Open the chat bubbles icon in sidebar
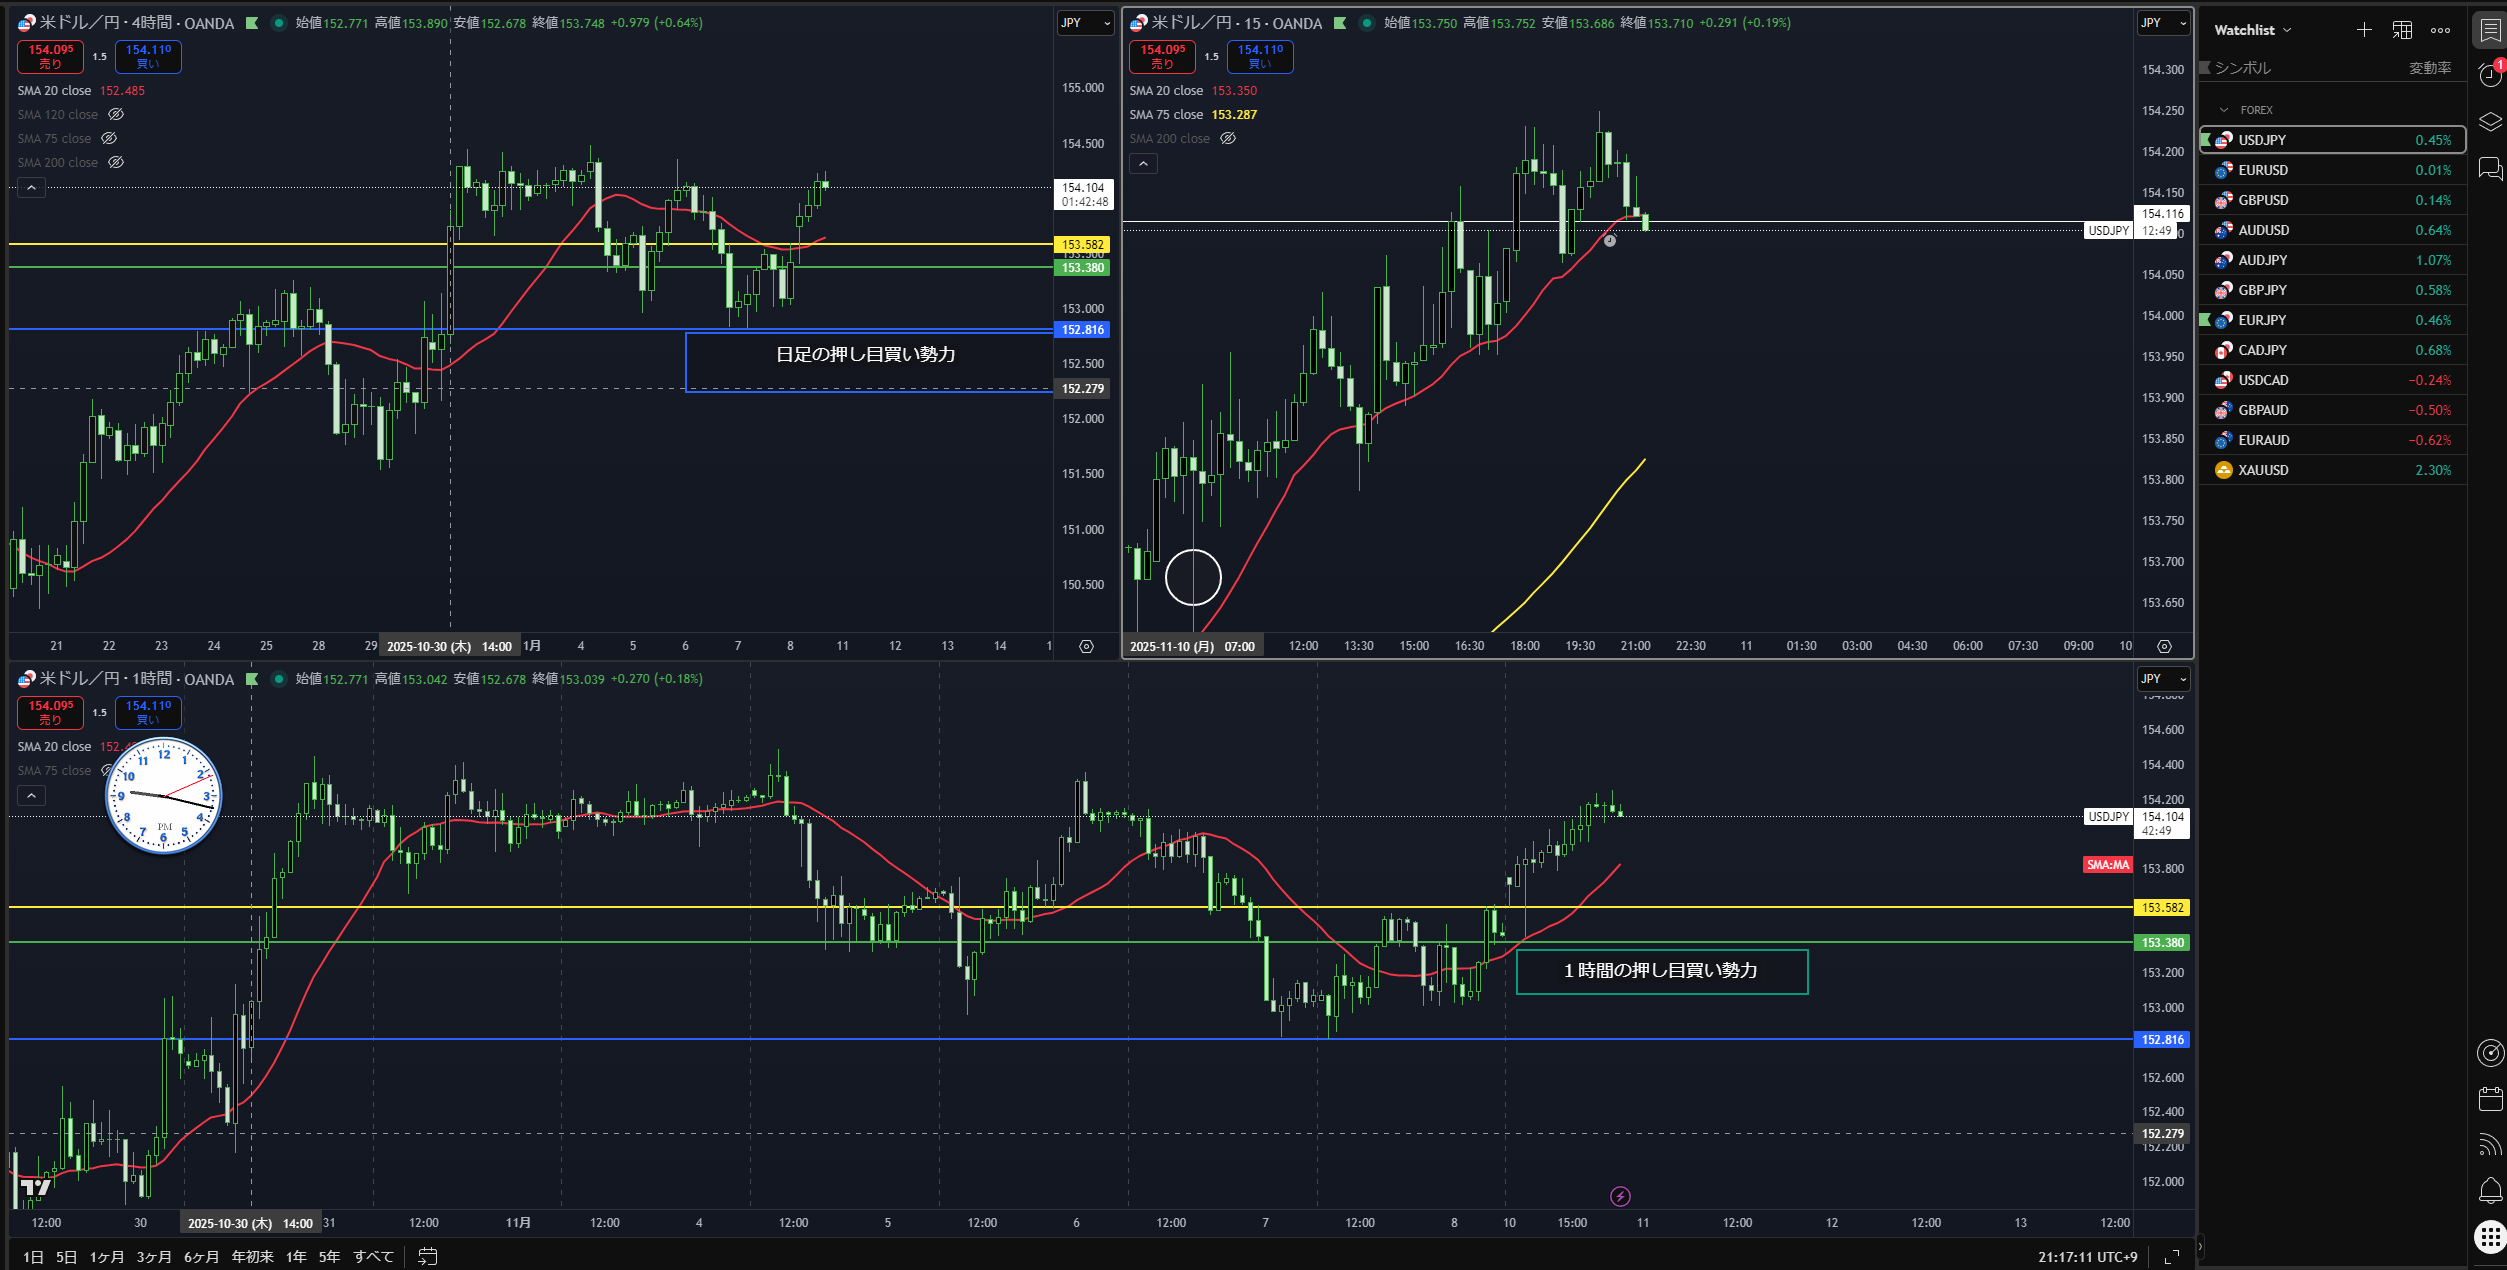Image resolution: width=2507 pixels, height=1270 pixels. click(x=2490, y=168)
